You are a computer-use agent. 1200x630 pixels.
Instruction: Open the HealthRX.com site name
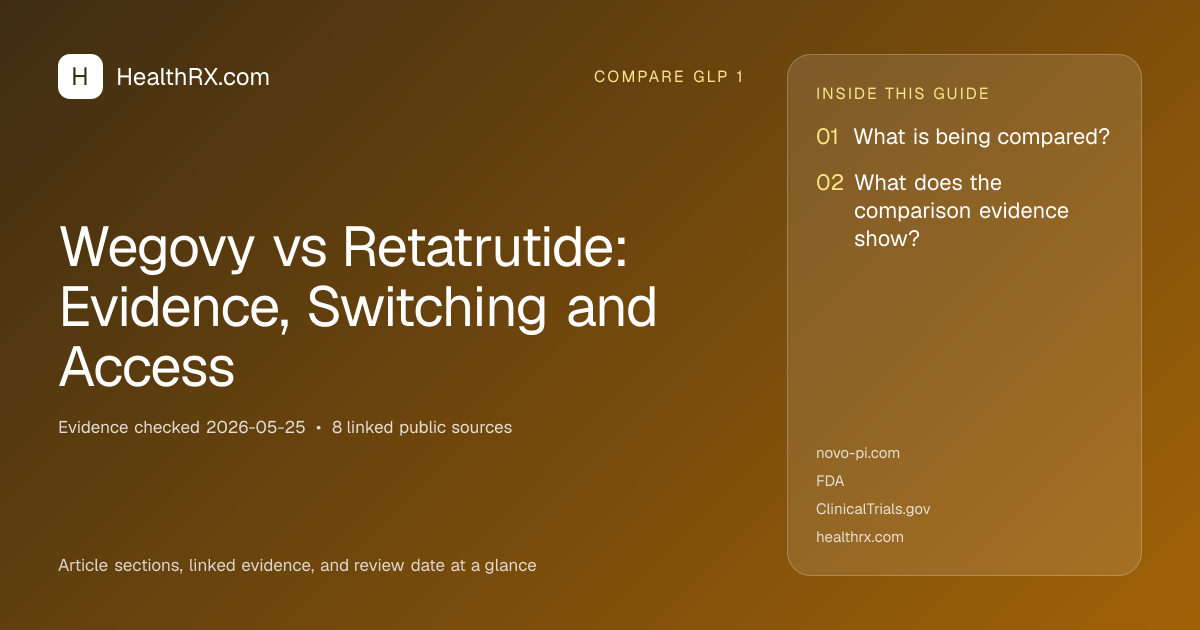[193, 77]
